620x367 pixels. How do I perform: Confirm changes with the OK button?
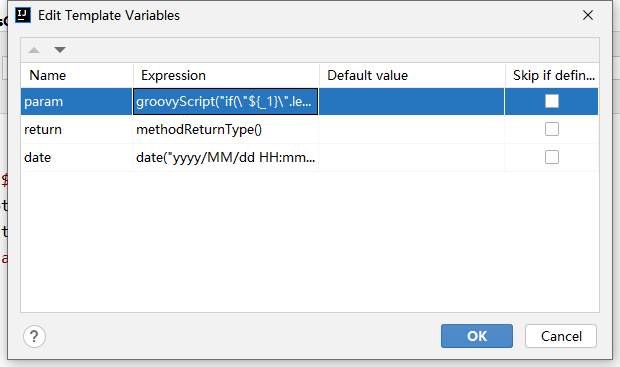pyautogui.click(x=477, y=336)
